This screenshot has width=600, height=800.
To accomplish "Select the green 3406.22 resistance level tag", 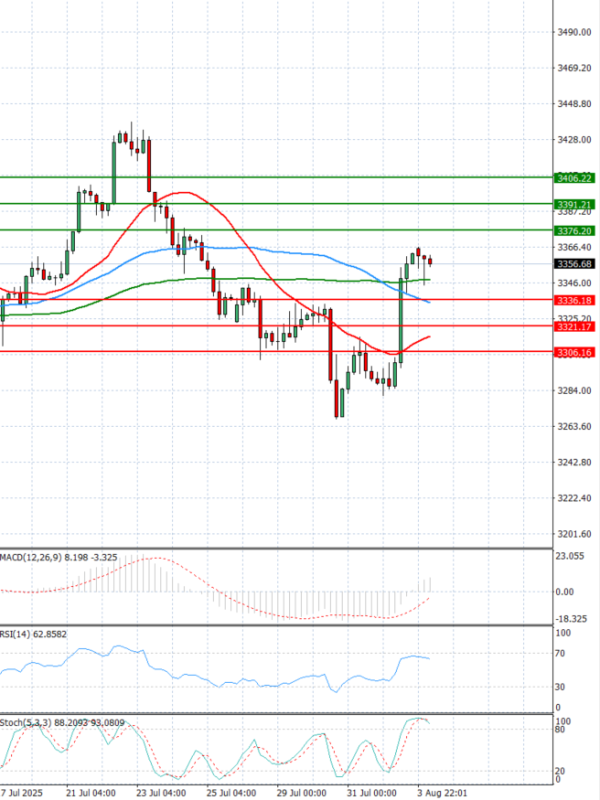I will (x=574, y=178).
